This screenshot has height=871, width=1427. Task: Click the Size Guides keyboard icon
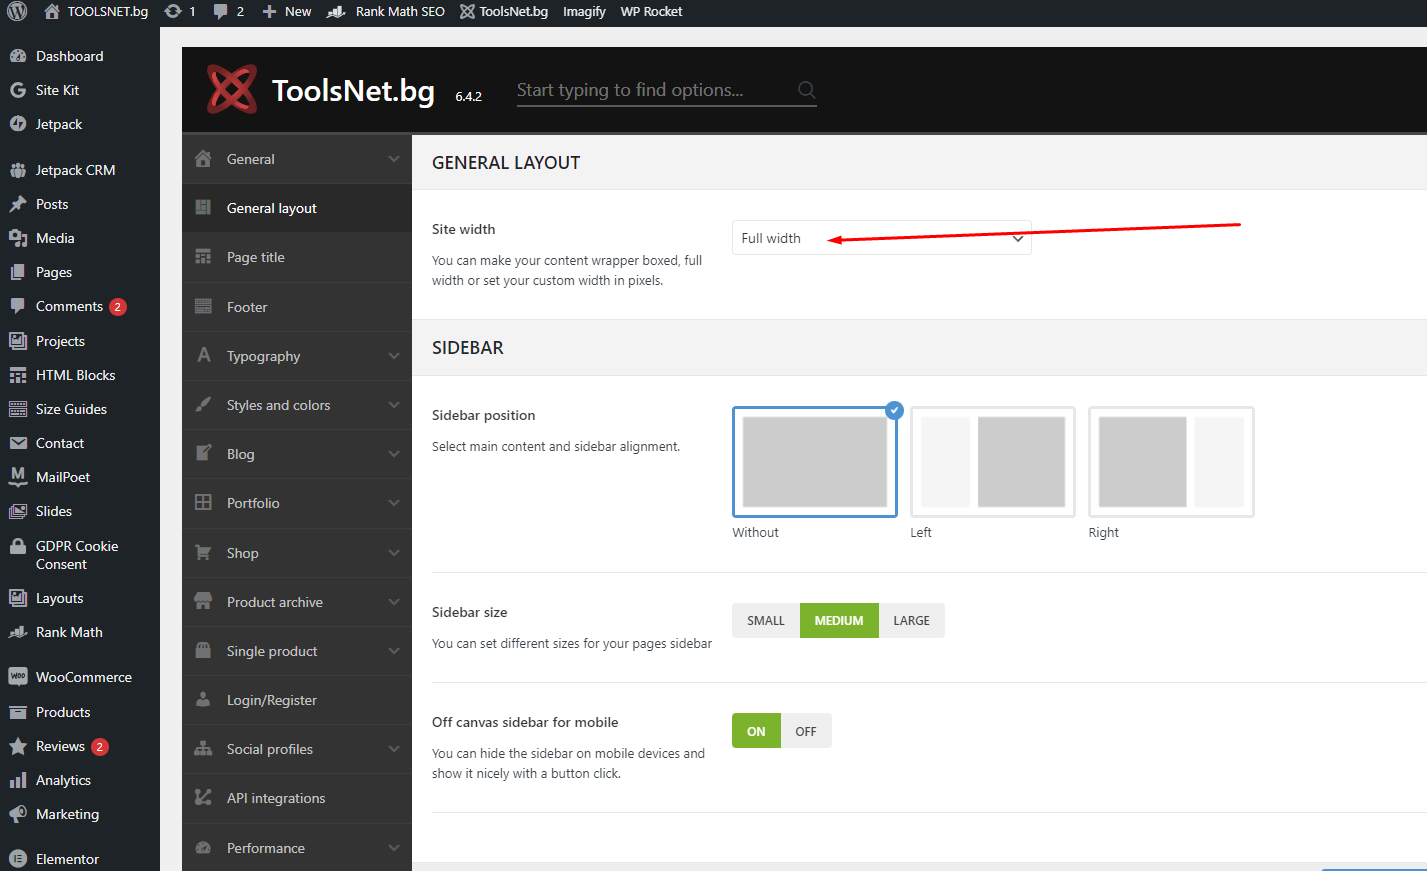coord(18,409)
